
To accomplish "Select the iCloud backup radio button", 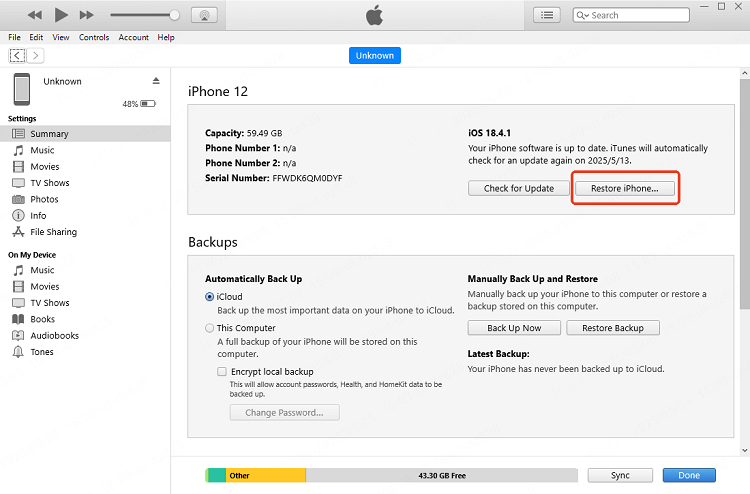I will click(209, 297).
